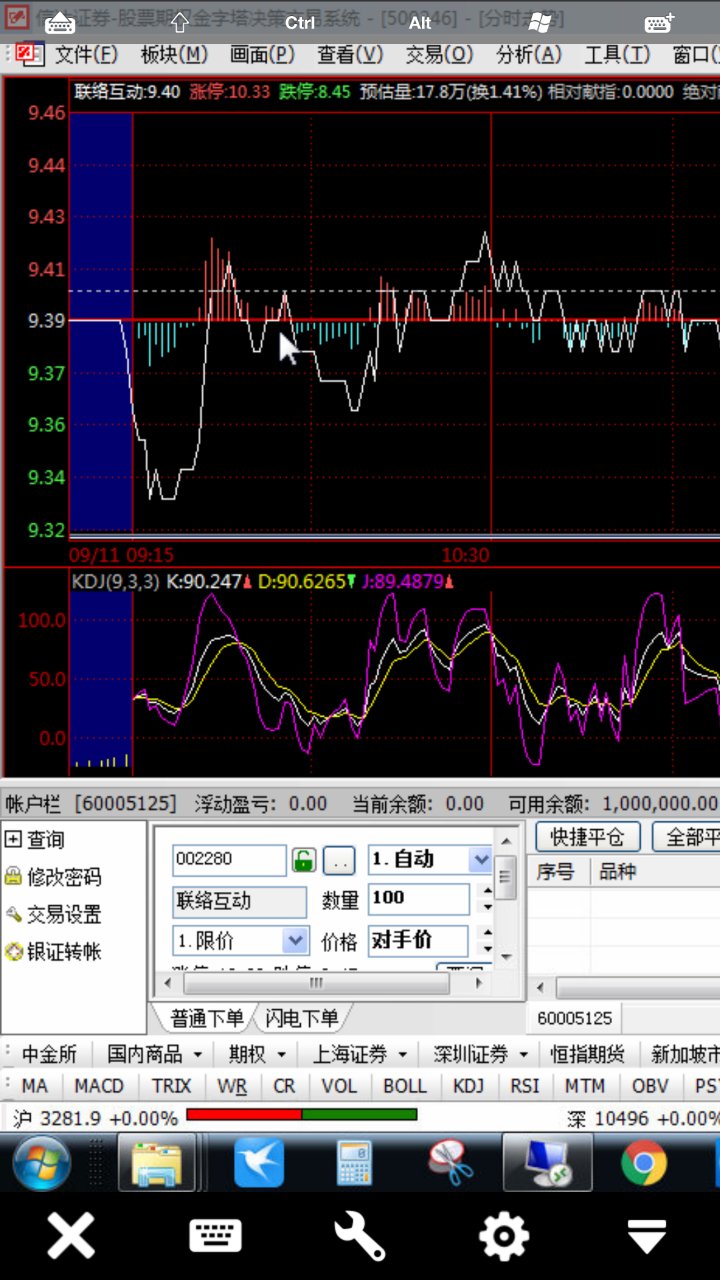Select 恒指期货 button
Viewport: 720px width, 1280px height.
(x=587, y=1054)
